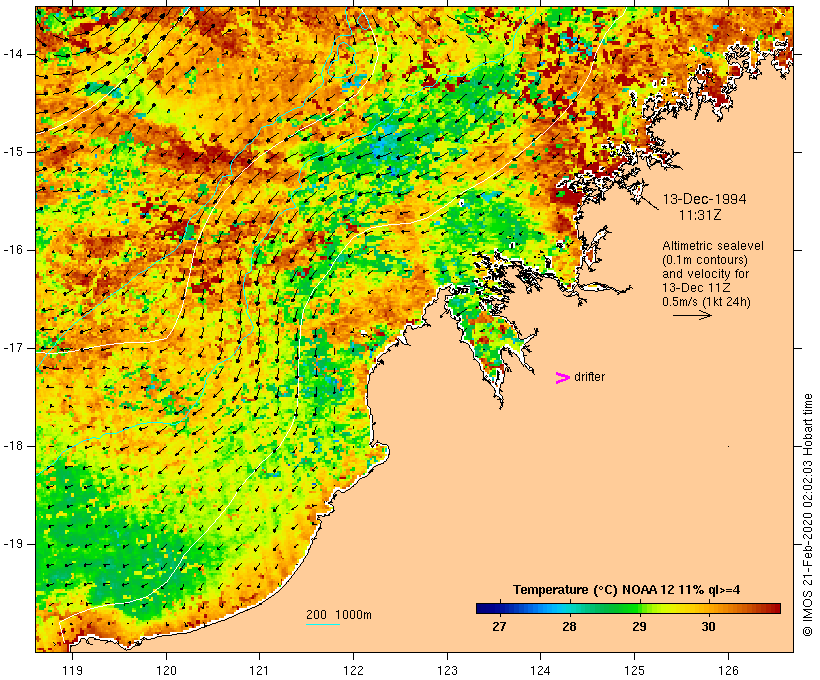Click the longitude axis label '120'
Screen dimensions: 820x680
tap(166, 670)
